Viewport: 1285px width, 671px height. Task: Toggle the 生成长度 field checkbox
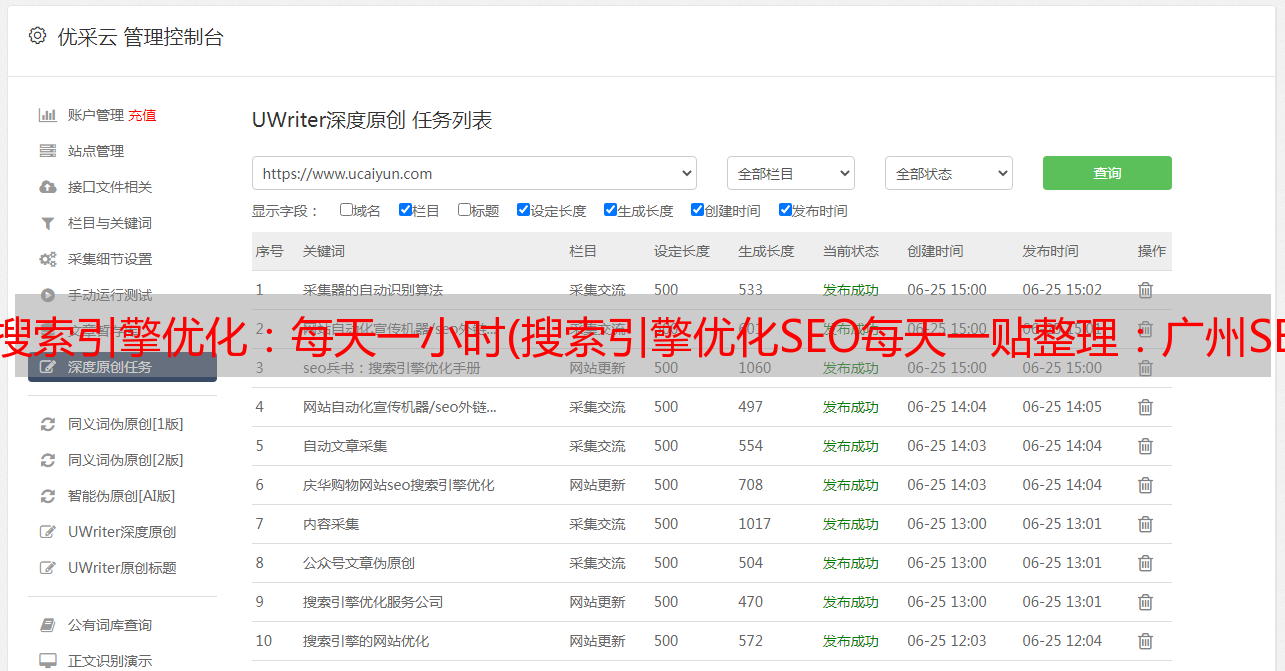coord(610,210)
